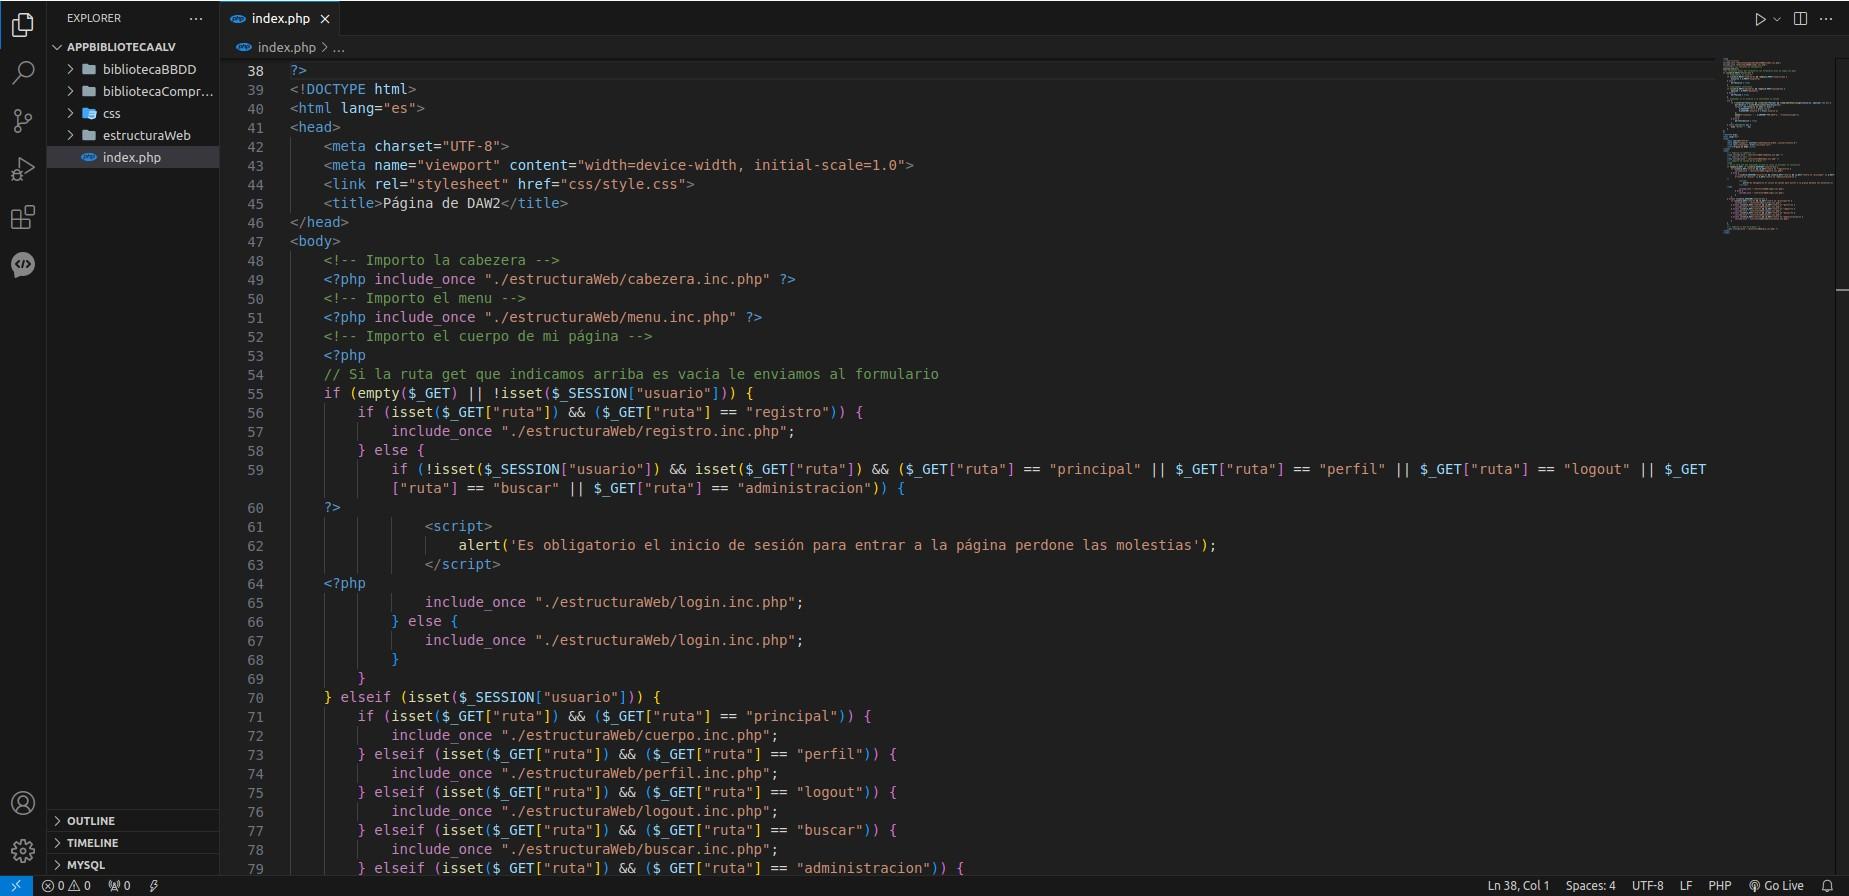Expand the estructuraWeb folder

point(133,135)
